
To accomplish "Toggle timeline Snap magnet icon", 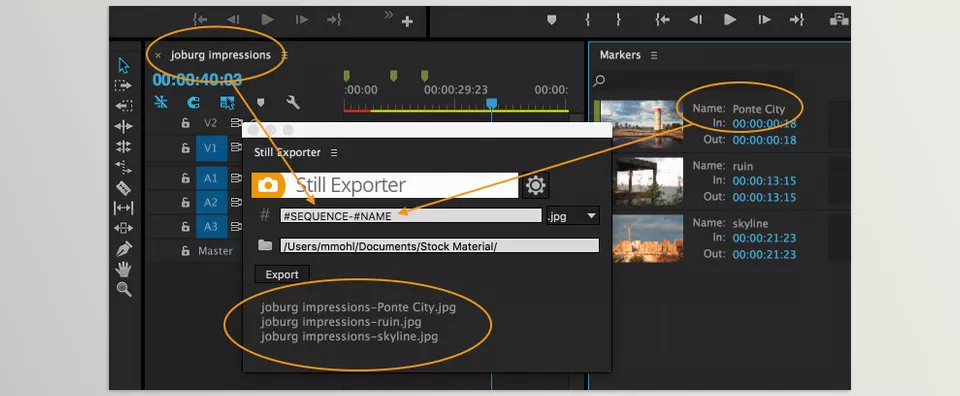I will (193, 102).
